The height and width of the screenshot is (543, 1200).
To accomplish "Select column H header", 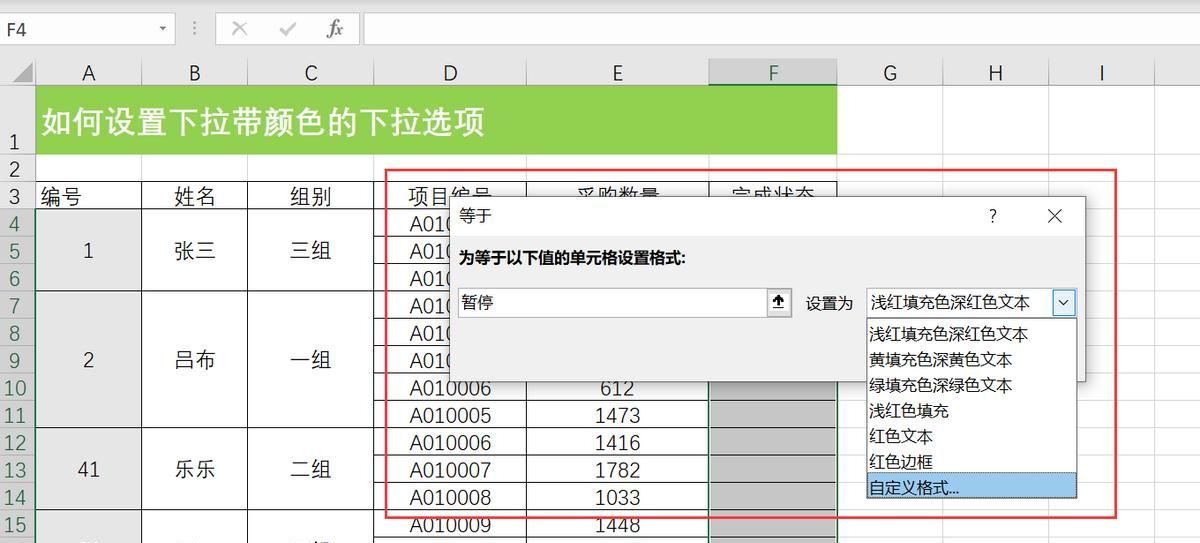I will (995, 72).
